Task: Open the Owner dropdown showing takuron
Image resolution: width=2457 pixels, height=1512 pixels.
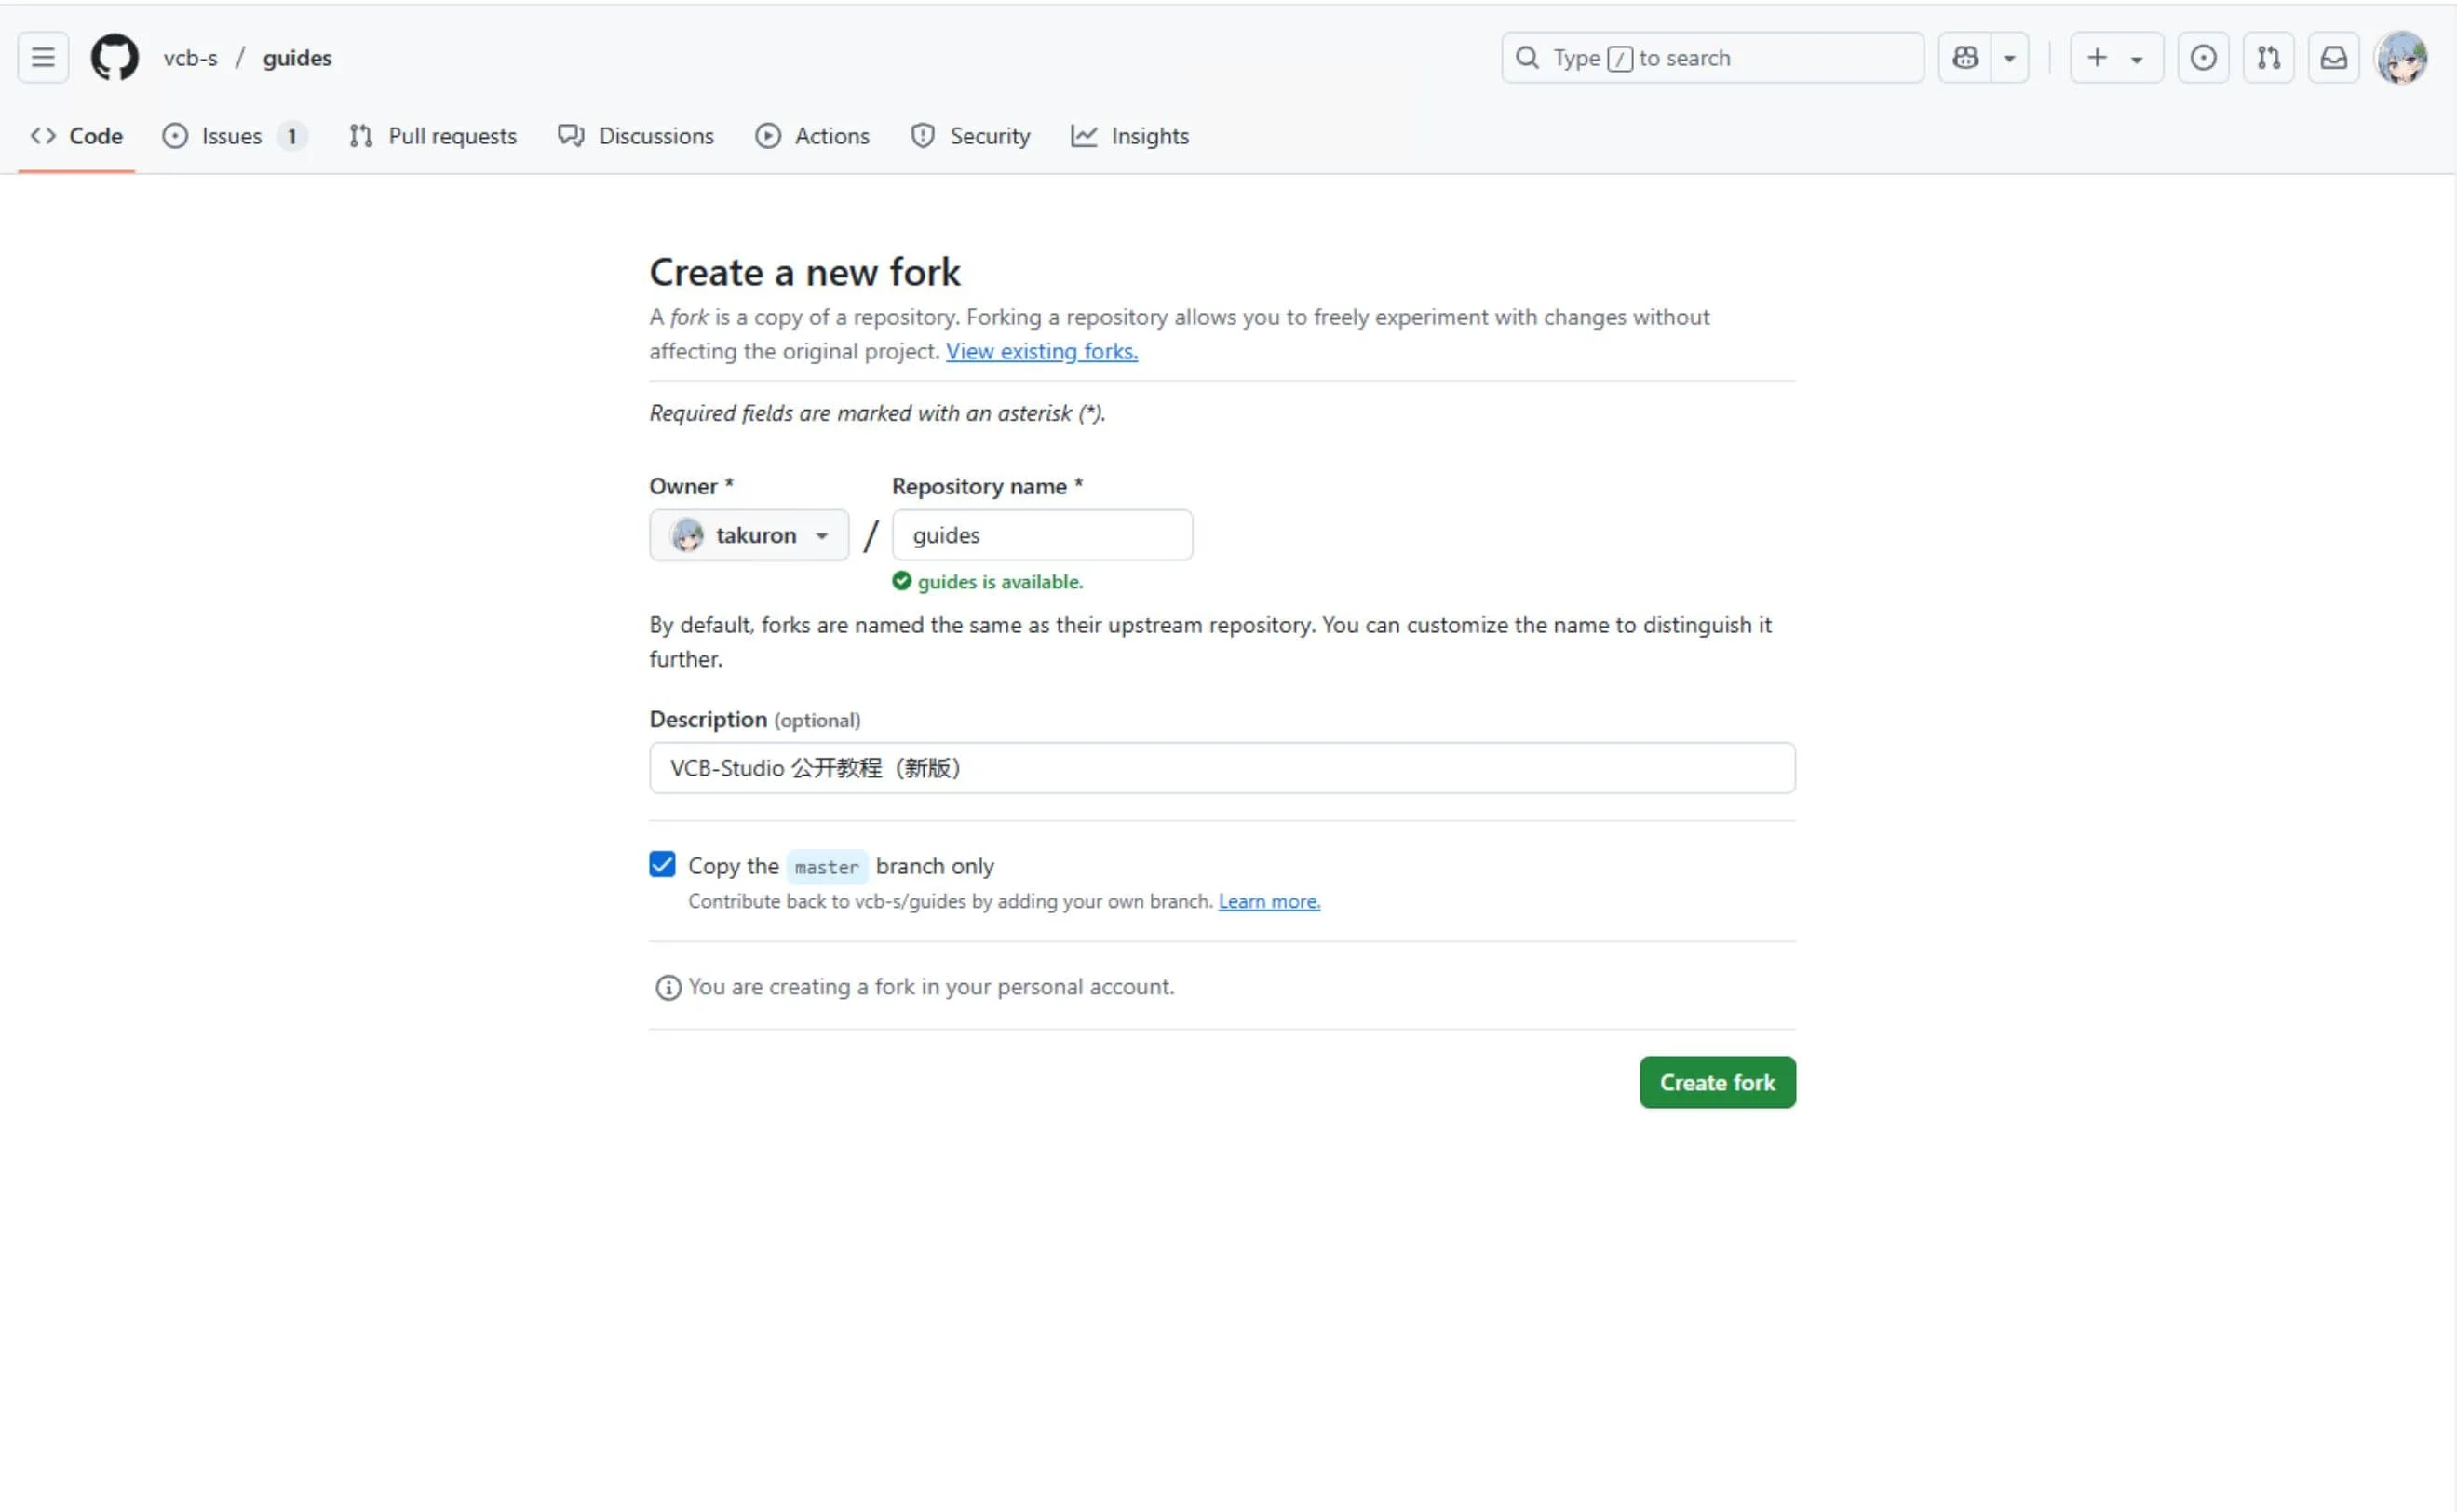Action: click(x=749, y=535)
